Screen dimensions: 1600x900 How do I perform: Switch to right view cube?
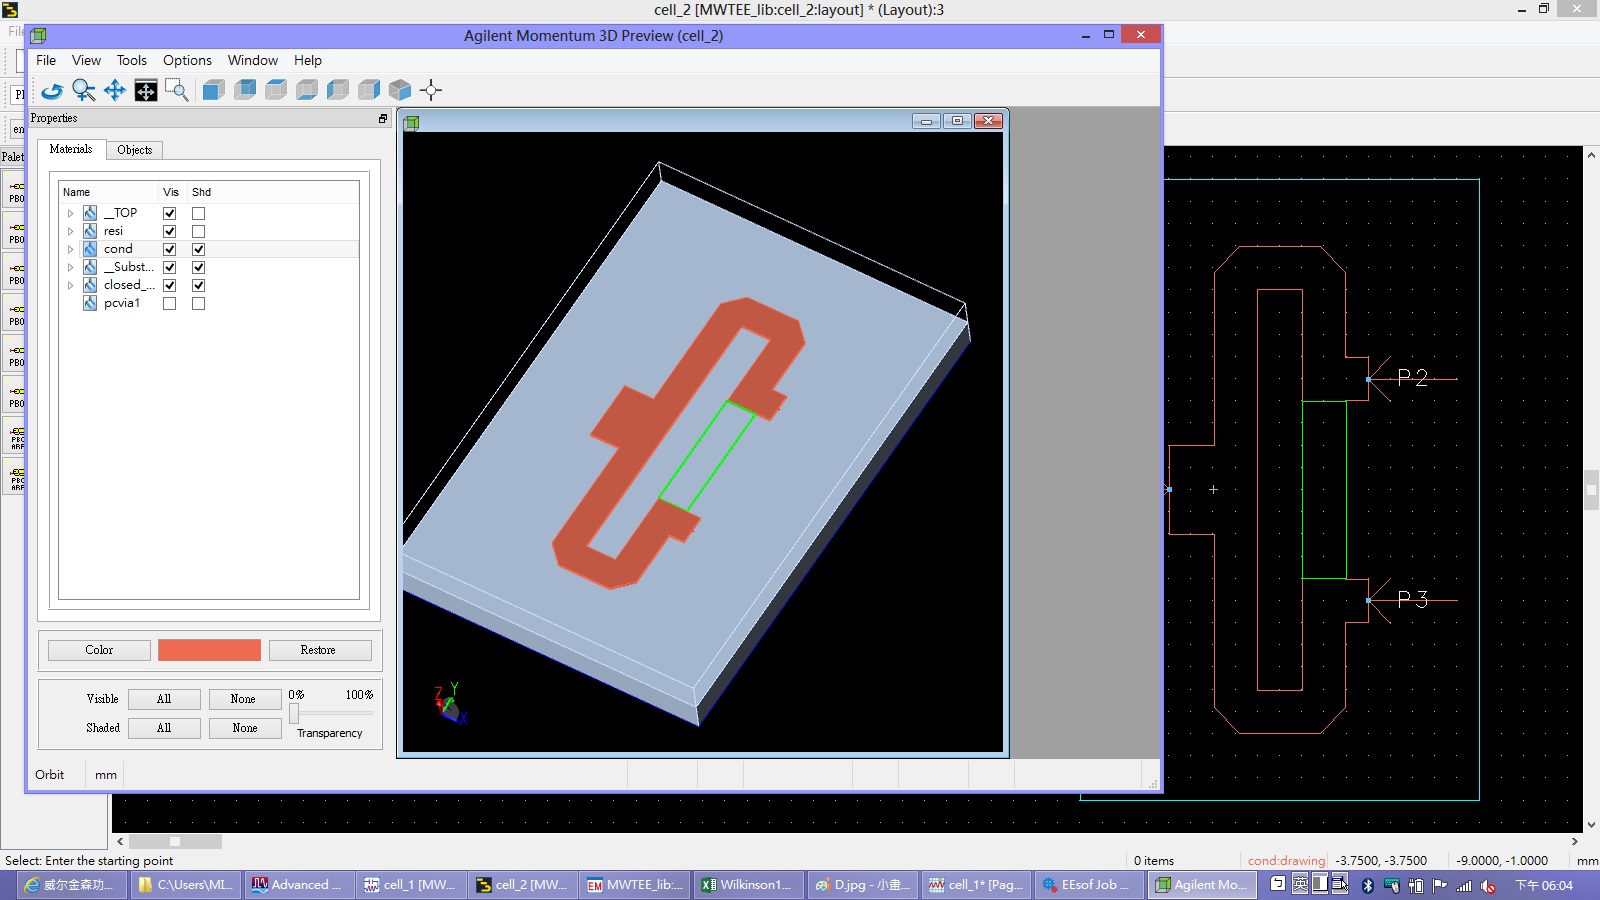click(x=369, y=90)
